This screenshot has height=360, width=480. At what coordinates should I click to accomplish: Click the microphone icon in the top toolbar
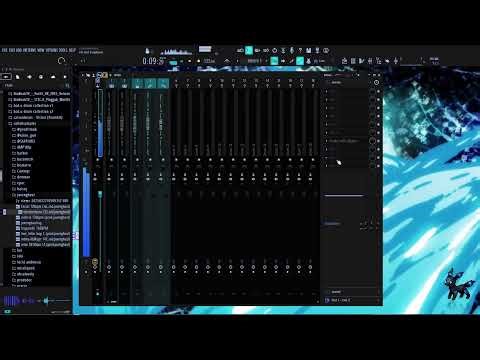pyautogui.click(x=292, y=50)
